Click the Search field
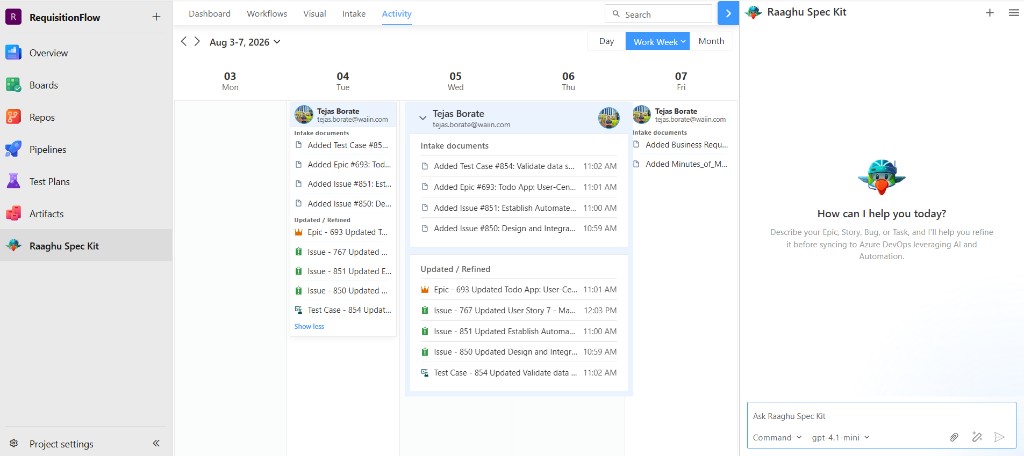1024x456 pixels. click(659, 14)
